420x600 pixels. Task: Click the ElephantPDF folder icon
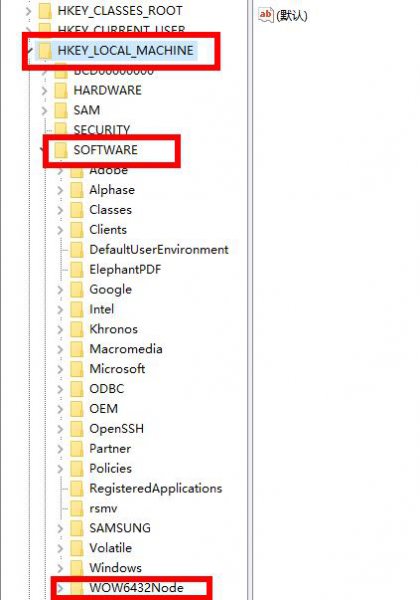point(77,269)
